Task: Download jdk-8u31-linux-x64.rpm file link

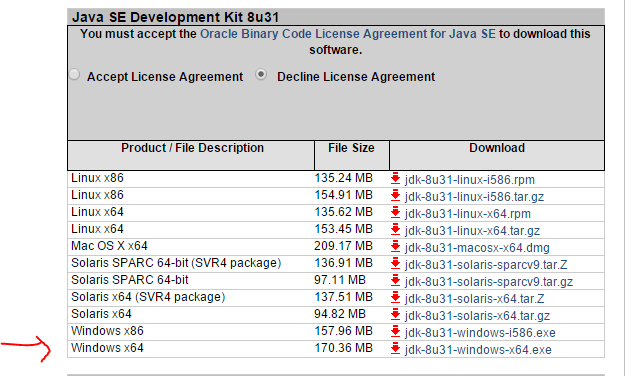Action: click(468, 214)
